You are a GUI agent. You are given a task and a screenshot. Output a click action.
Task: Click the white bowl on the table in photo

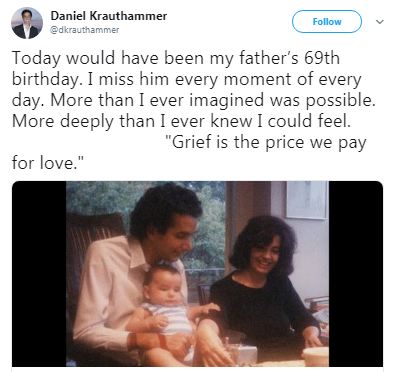315,357
